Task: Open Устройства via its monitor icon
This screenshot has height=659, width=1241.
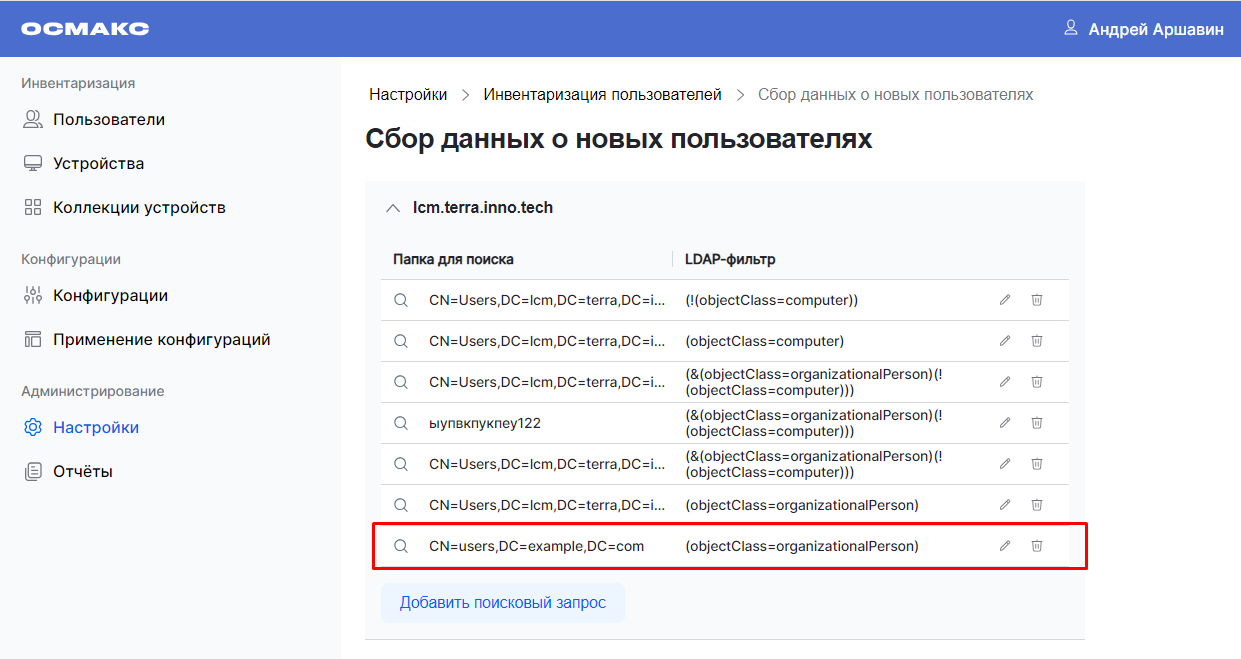Action: tap(31, 161)
